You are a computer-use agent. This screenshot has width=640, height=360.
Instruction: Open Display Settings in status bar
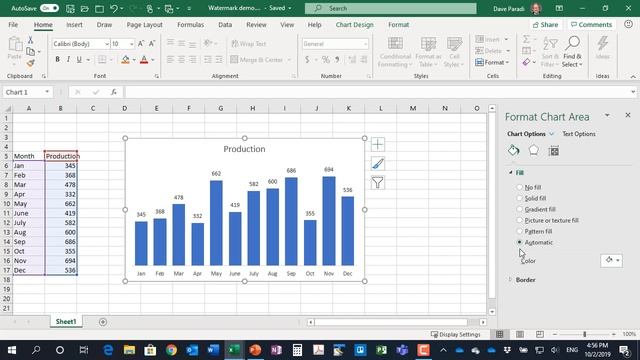click(x=456, y=334)
